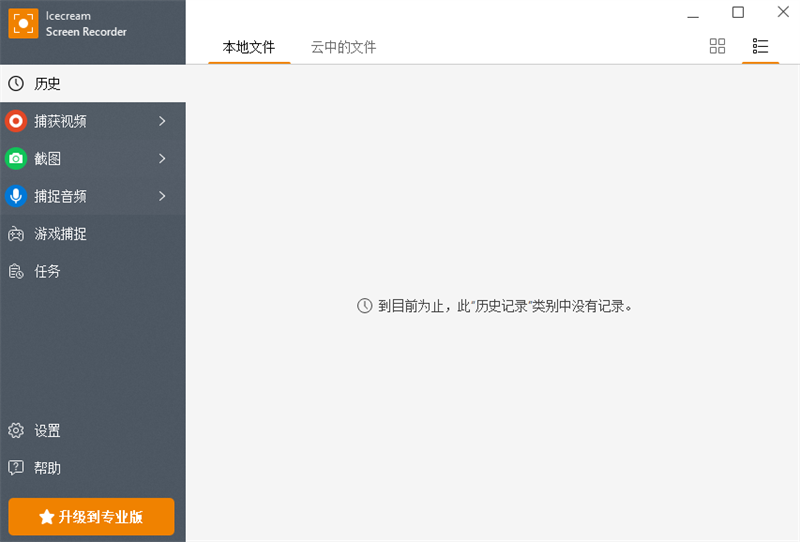The image size is (800, 542).
Task: Switch to the 云中的文件 tab
Action: (x=343, y=47)
